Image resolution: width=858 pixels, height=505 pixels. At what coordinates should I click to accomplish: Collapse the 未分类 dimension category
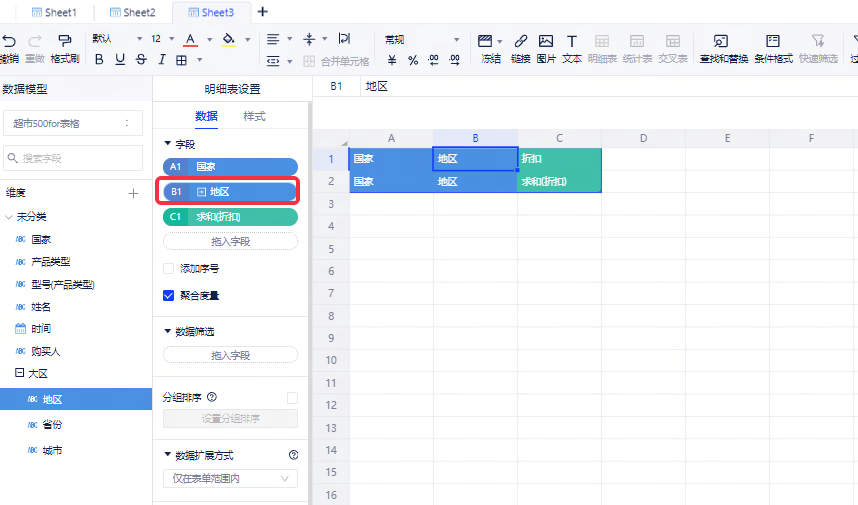click(x=9, y=216)
